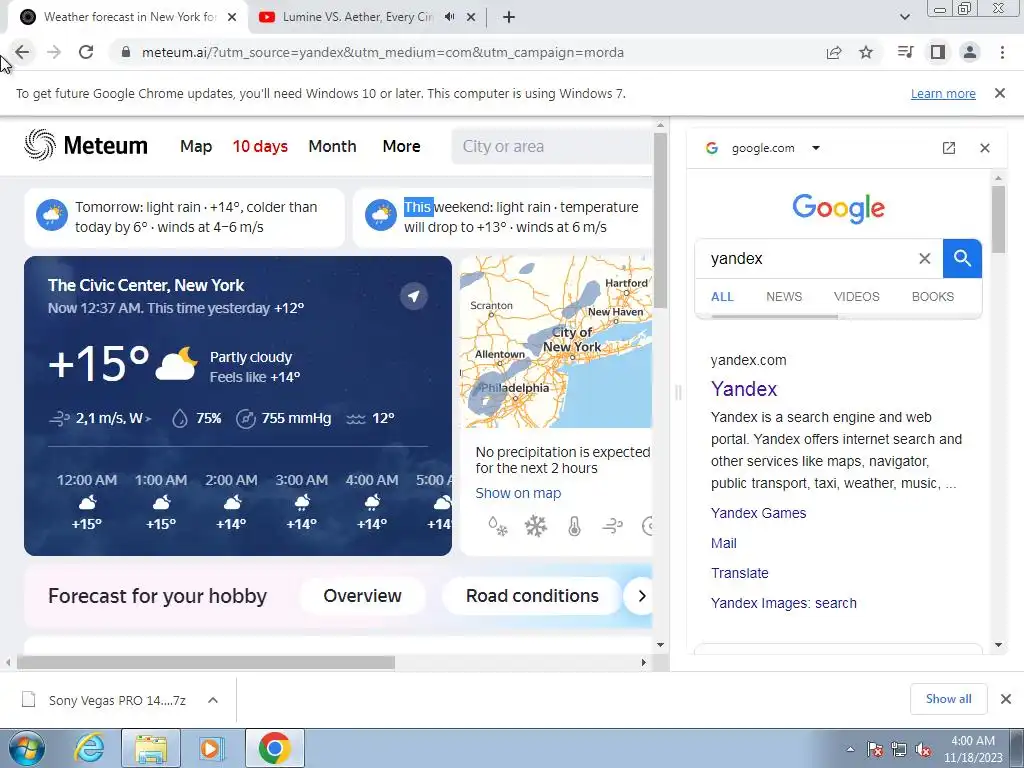The width and height of the screenshot is (1024, 768).
Task: Open the More menu in Meteum
Action: [x=401, y=146]
